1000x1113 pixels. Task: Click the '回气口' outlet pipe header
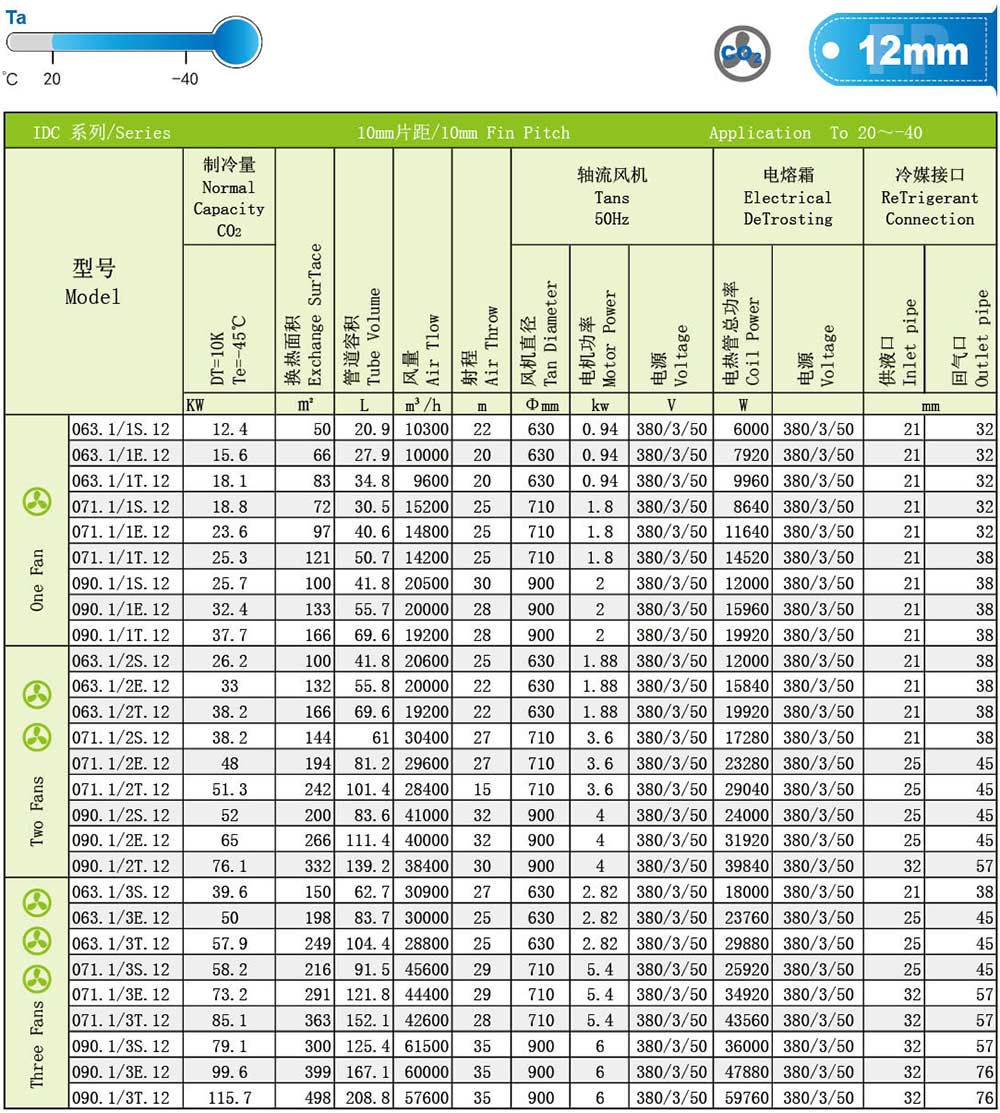970,338
